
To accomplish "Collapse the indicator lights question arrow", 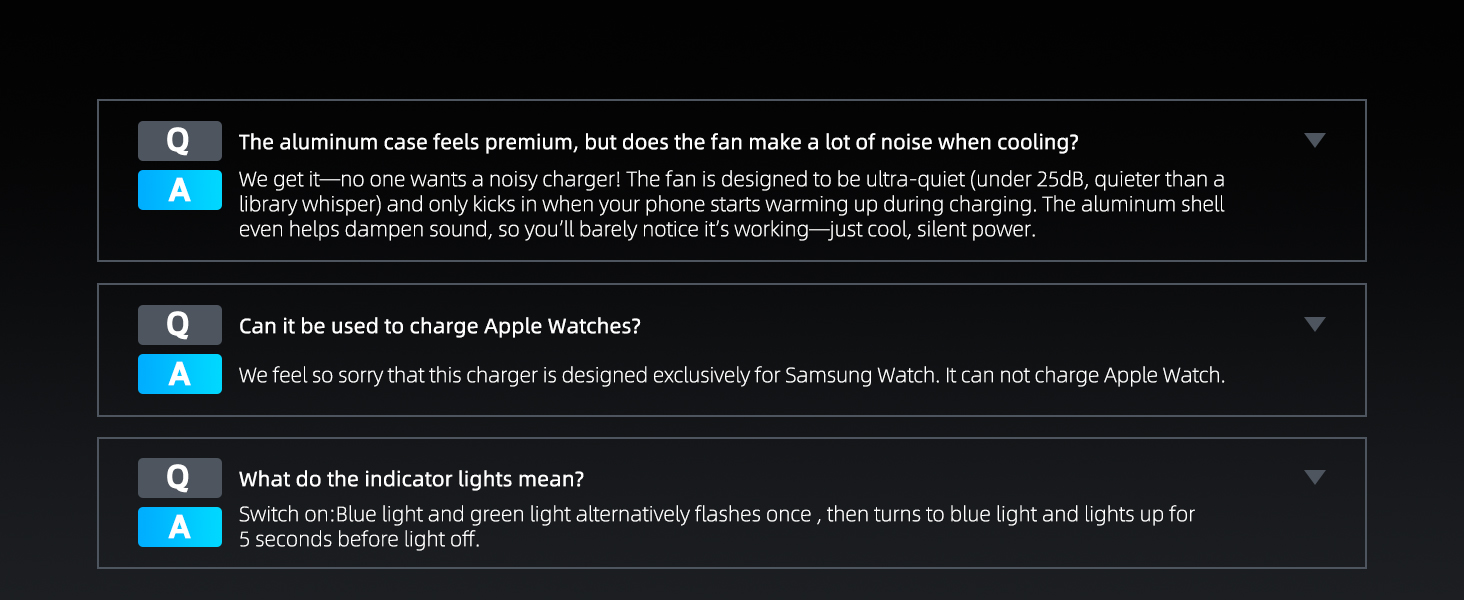I will pos(1315,478).
